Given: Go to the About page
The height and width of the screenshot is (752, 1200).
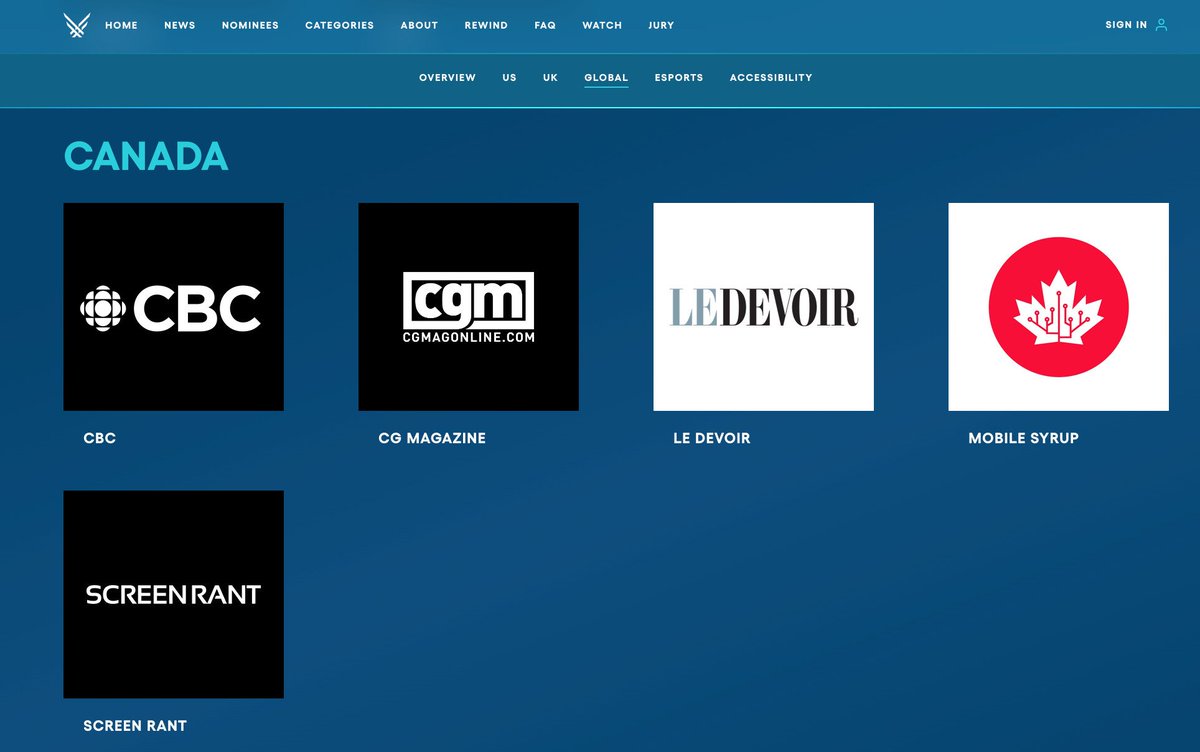Looking at the screenshot, I should pos(419,25).
